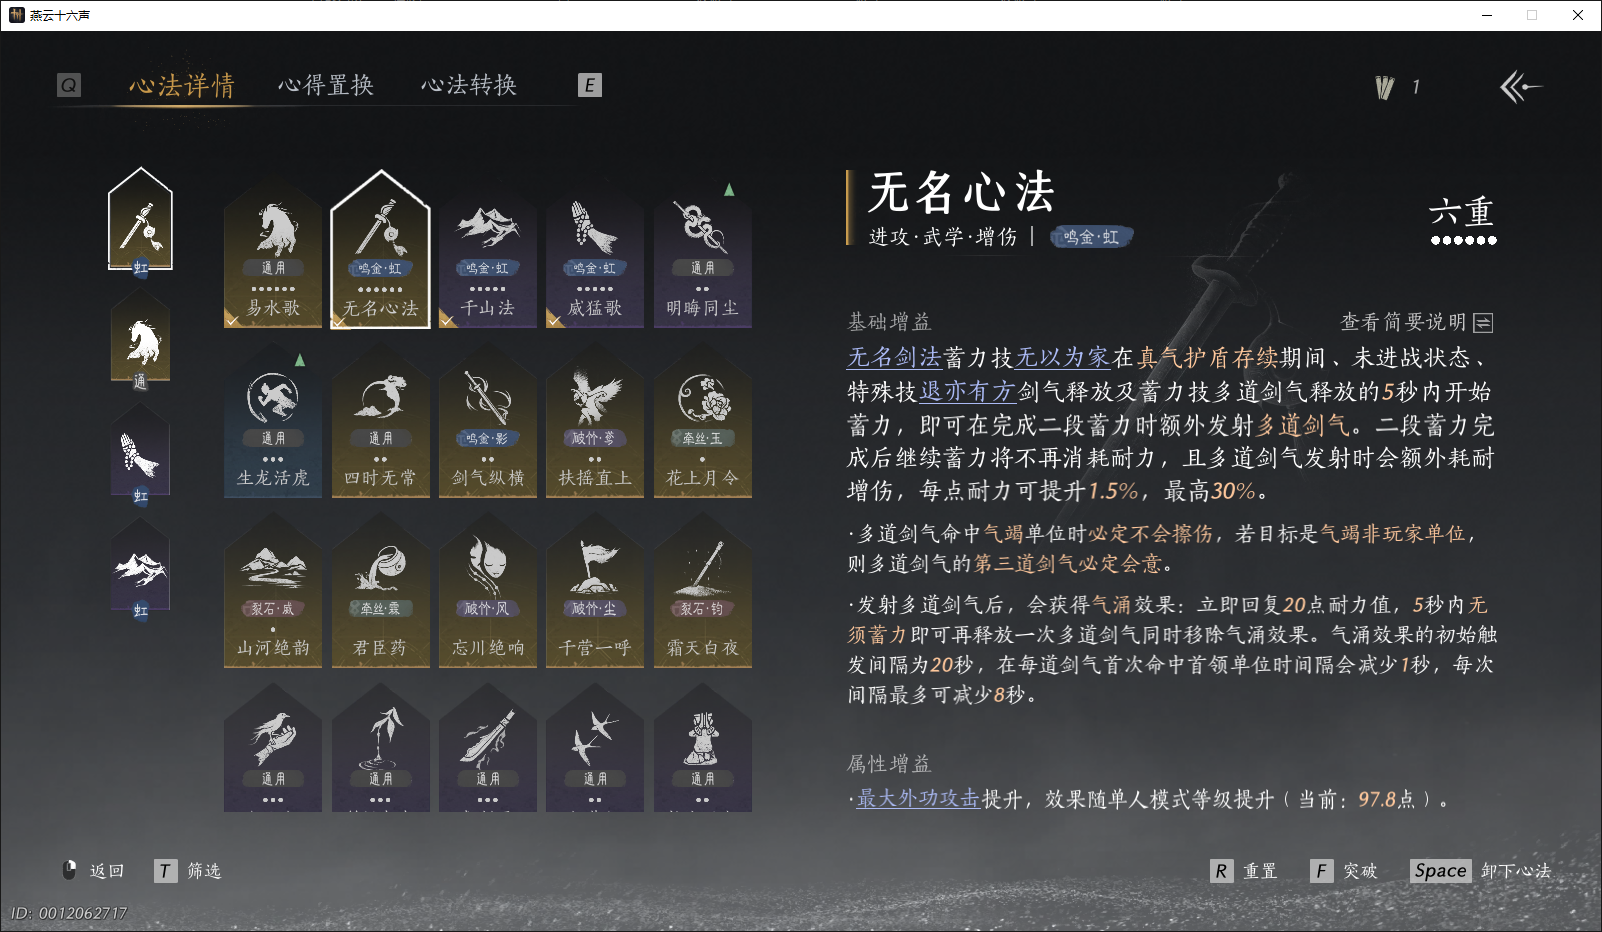Choose the 四时无常 card
Image resolution: width=1602 pixels, height=932 pixels.
381,420
